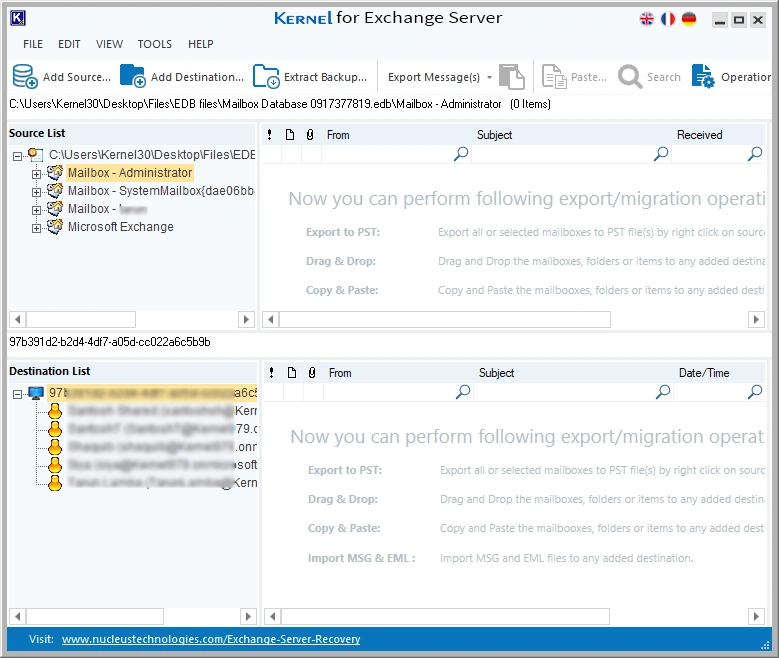Viewport: 779px width, 658px height.
Task: Open the VIEW menu
Action: click(x=110, y=44)
